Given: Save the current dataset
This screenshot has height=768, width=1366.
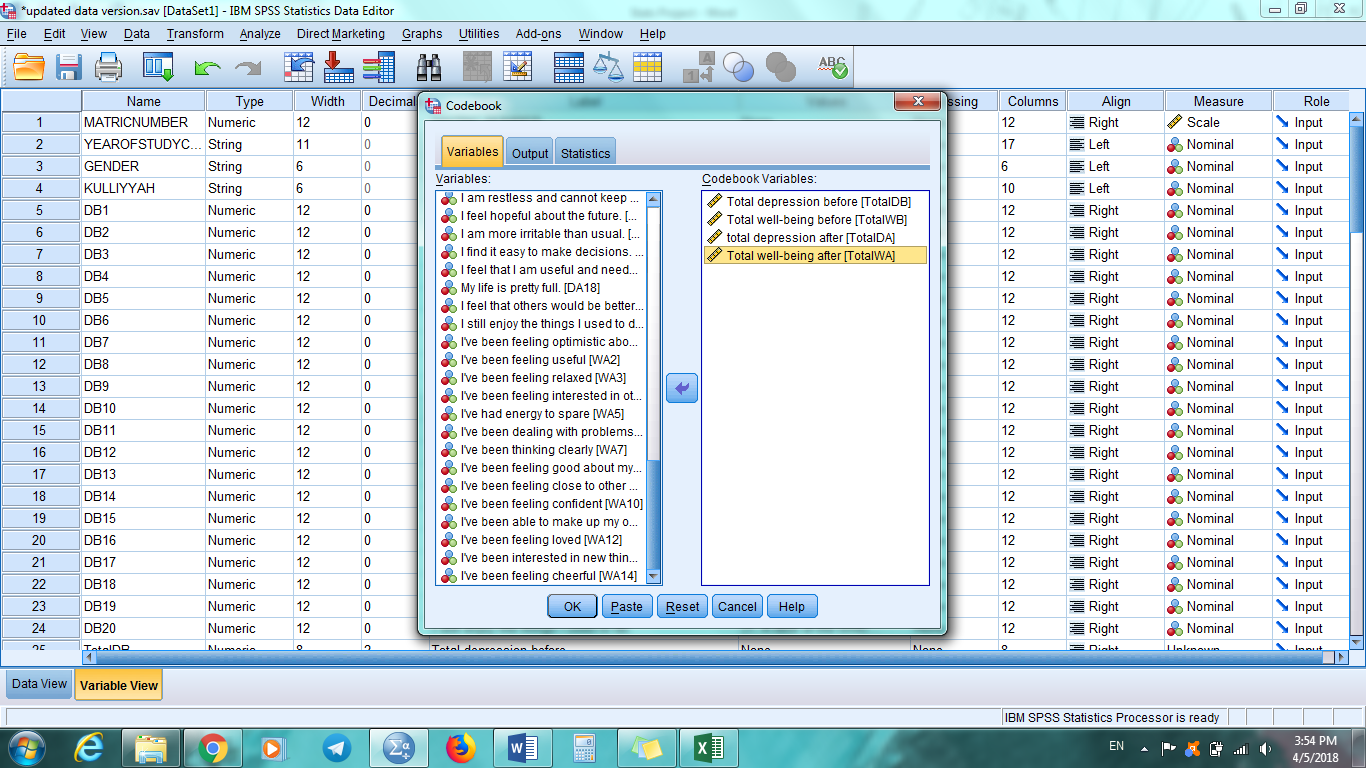Looking at the screenshot, I should (x=67, y=67).
